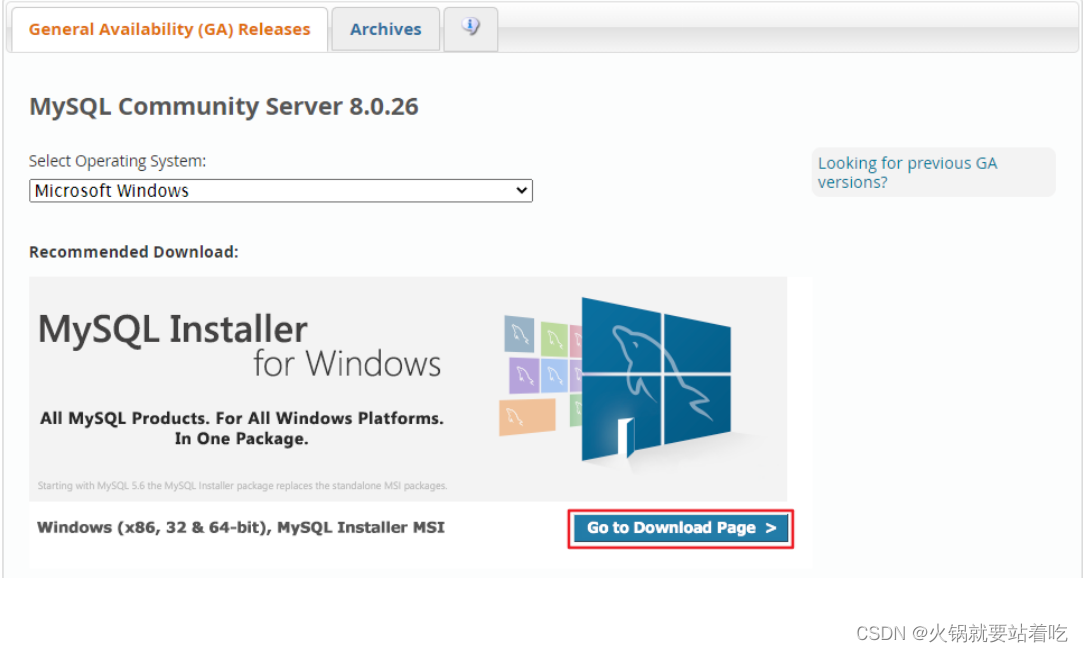This screenshot has width=1083, height=652.
Task: Follow the Looking for previous GA versions link
Action: 907,173
